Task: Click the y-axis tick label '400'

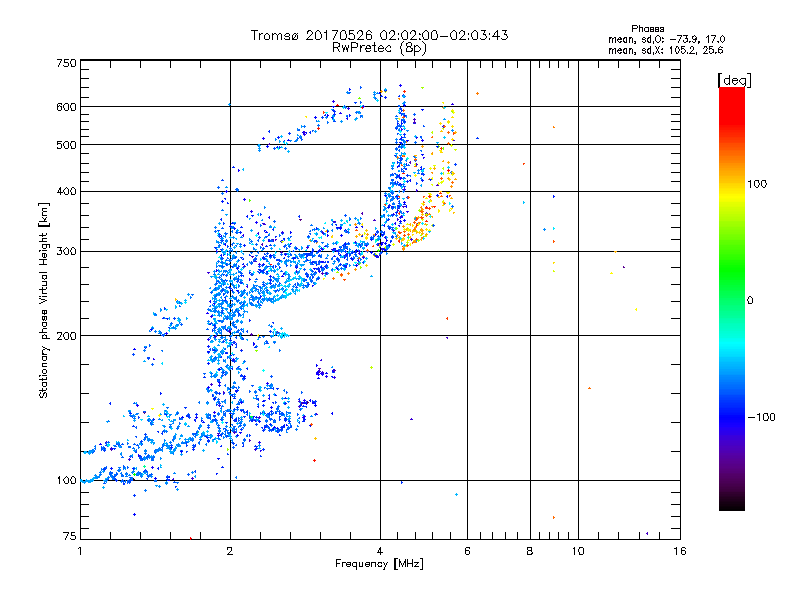Action: [66, 191]
